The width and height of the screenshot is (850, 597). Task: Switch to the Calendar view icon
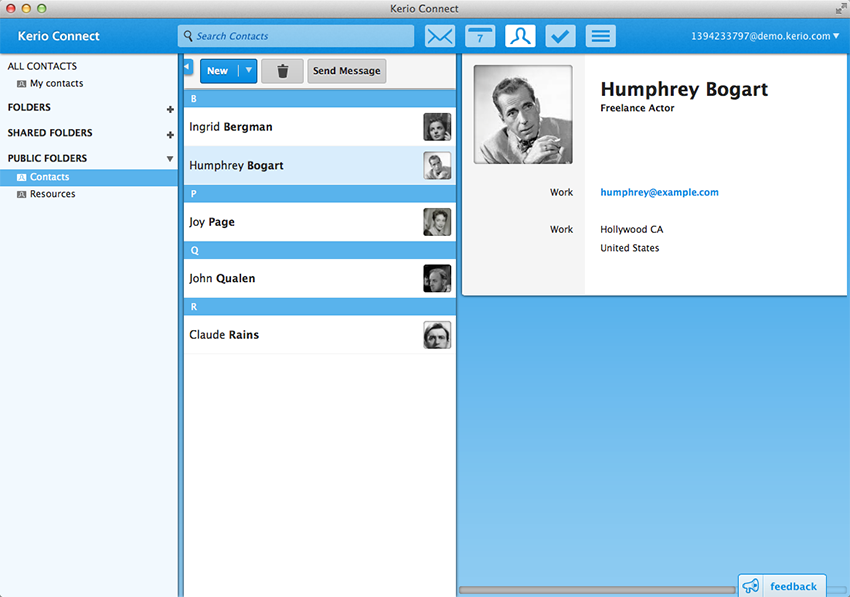coord(480,36)
